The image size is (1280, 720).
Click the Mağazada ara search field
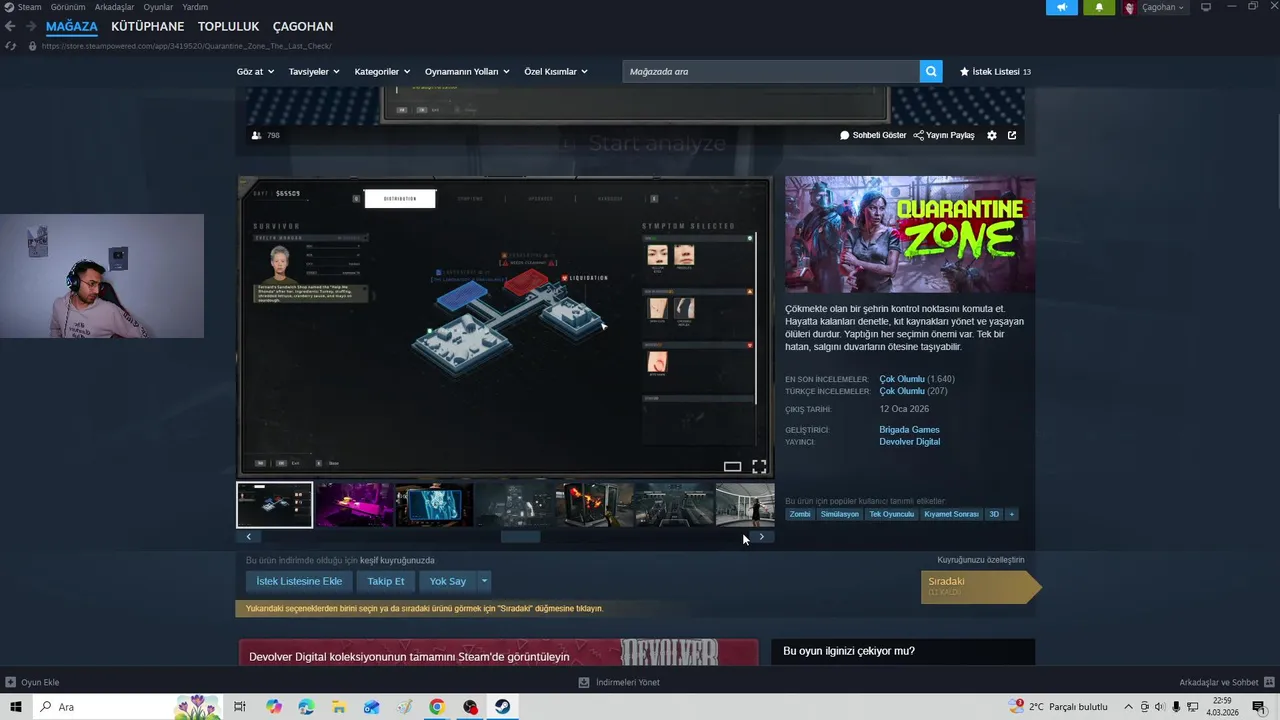pyautogui.click(x=771, y=71)
